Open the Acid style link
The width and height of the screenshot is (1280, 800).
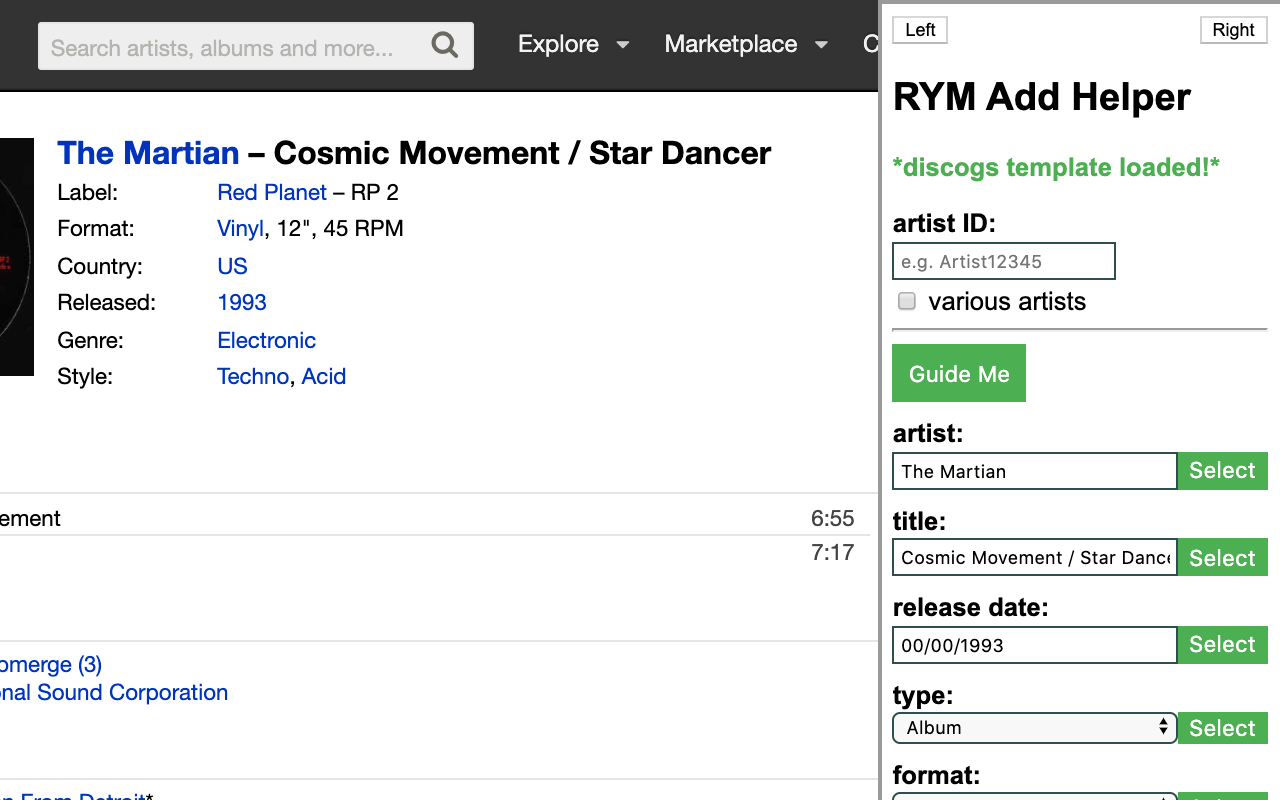point(324,376)
